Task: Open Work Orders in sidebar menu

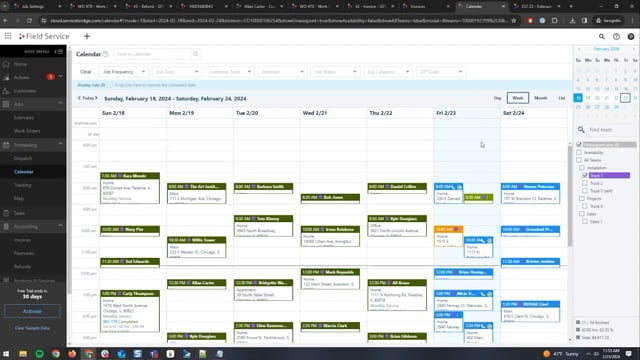Action: pyautogui.click(x=27, y=131)
